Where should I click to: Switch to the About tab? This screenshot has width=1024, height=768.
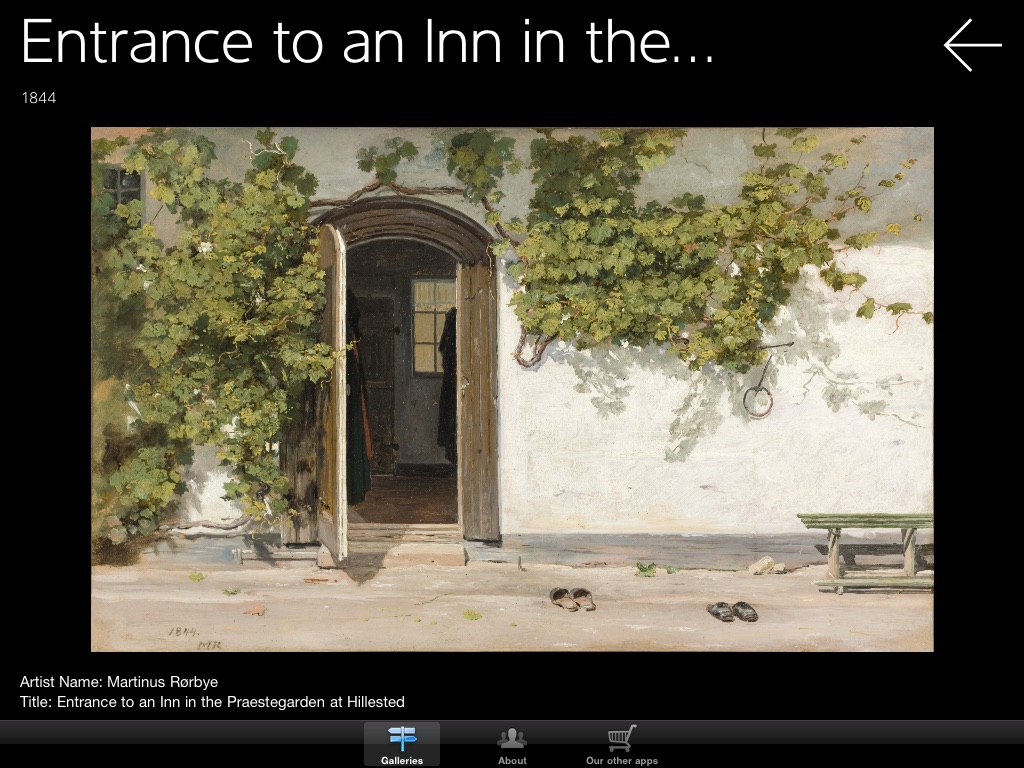tap(512, 744)
